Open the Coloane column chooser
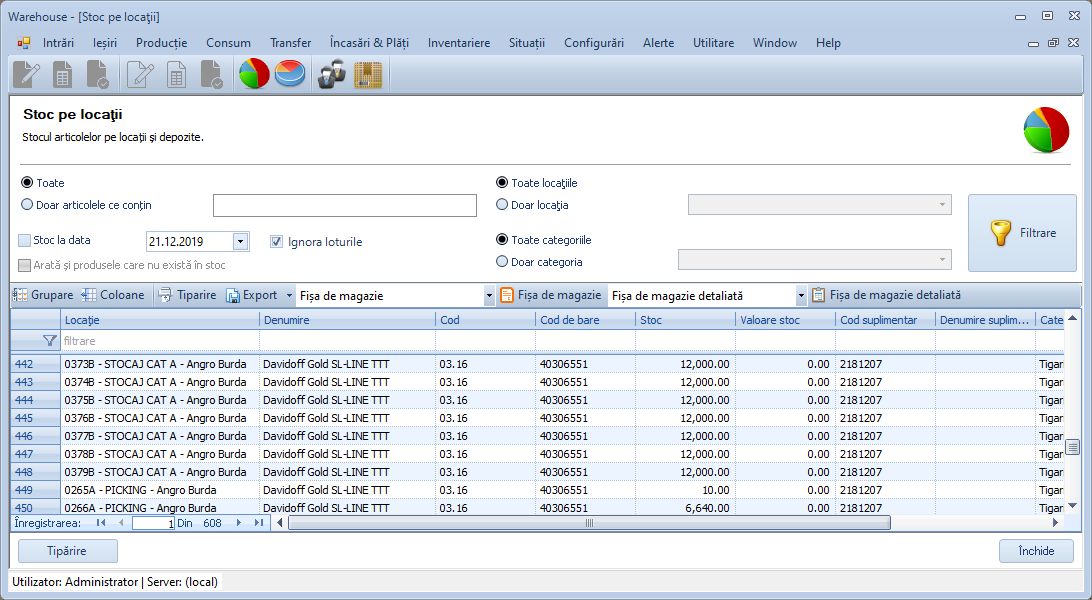The height and width of the screenshot is (600, 1092). (113, 295)
